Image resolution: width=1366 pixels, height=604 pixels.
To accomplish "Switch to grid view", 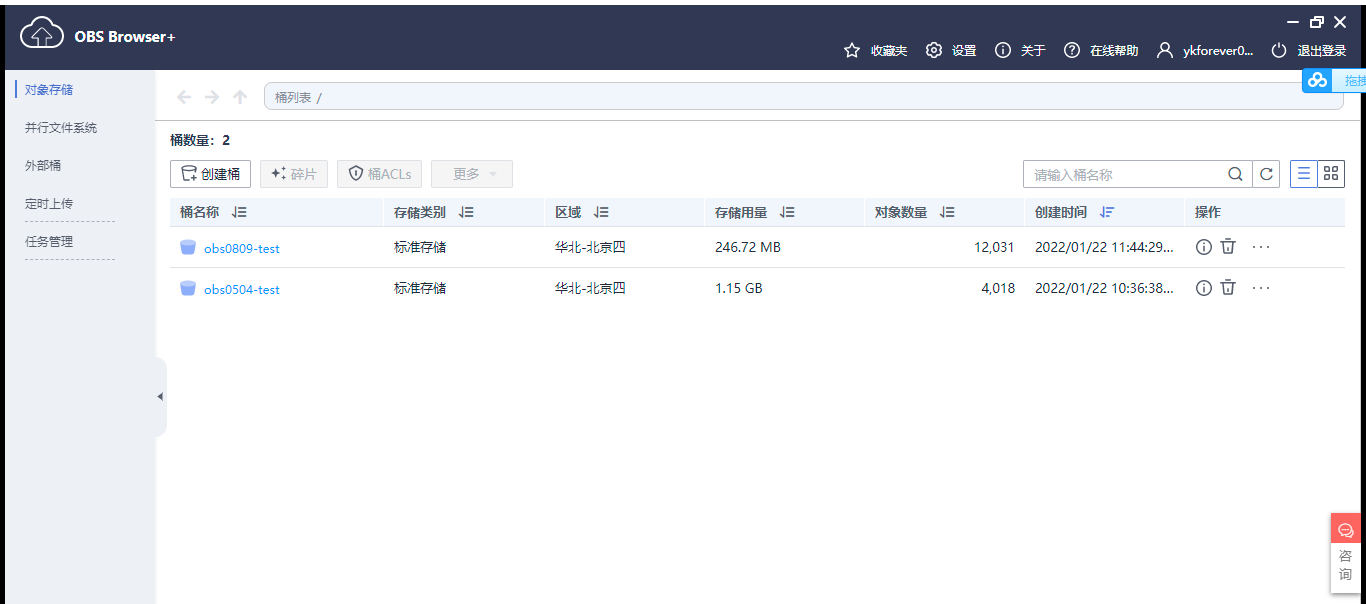I will click(x=1331, y=174).
